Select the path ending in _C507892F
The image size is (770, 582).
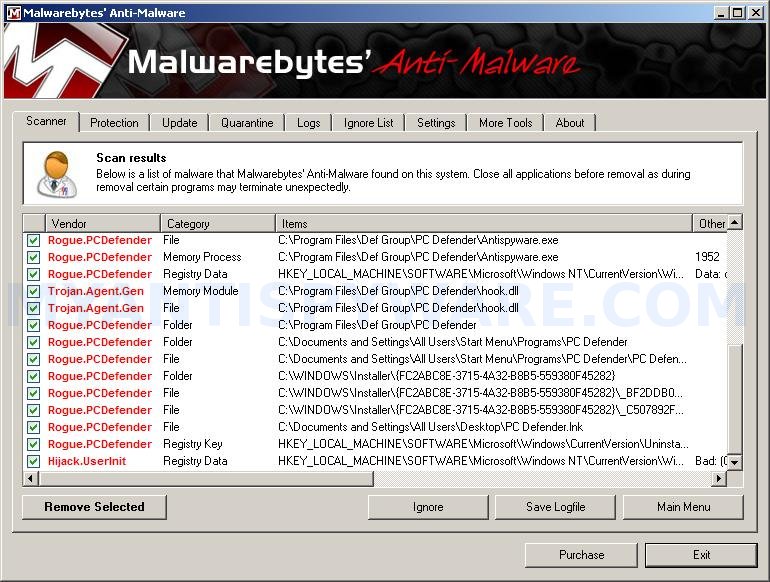[x=481, y=410]
